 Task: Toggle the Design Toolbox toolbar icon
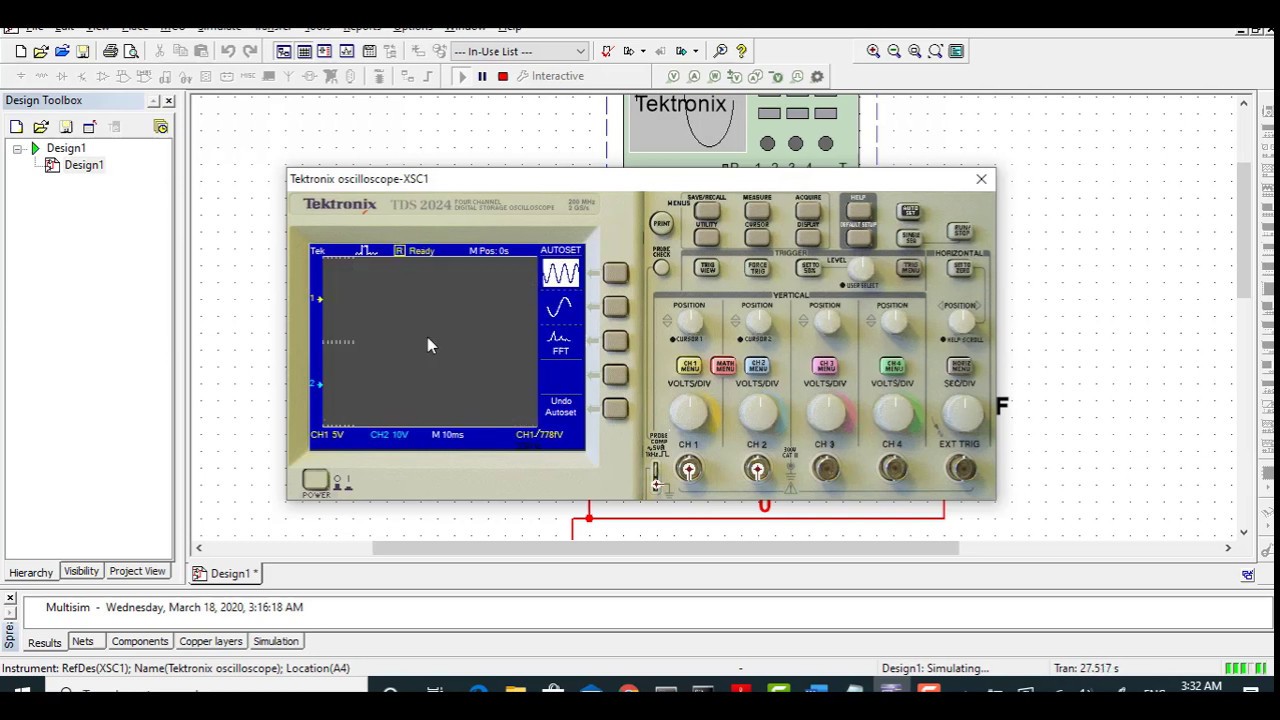point(284,51)
